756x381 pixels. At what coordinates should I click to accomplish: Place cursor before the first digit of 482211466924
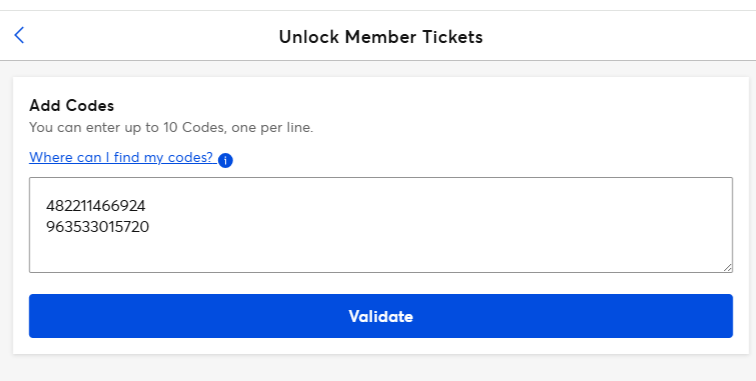(x=46, y=206)
